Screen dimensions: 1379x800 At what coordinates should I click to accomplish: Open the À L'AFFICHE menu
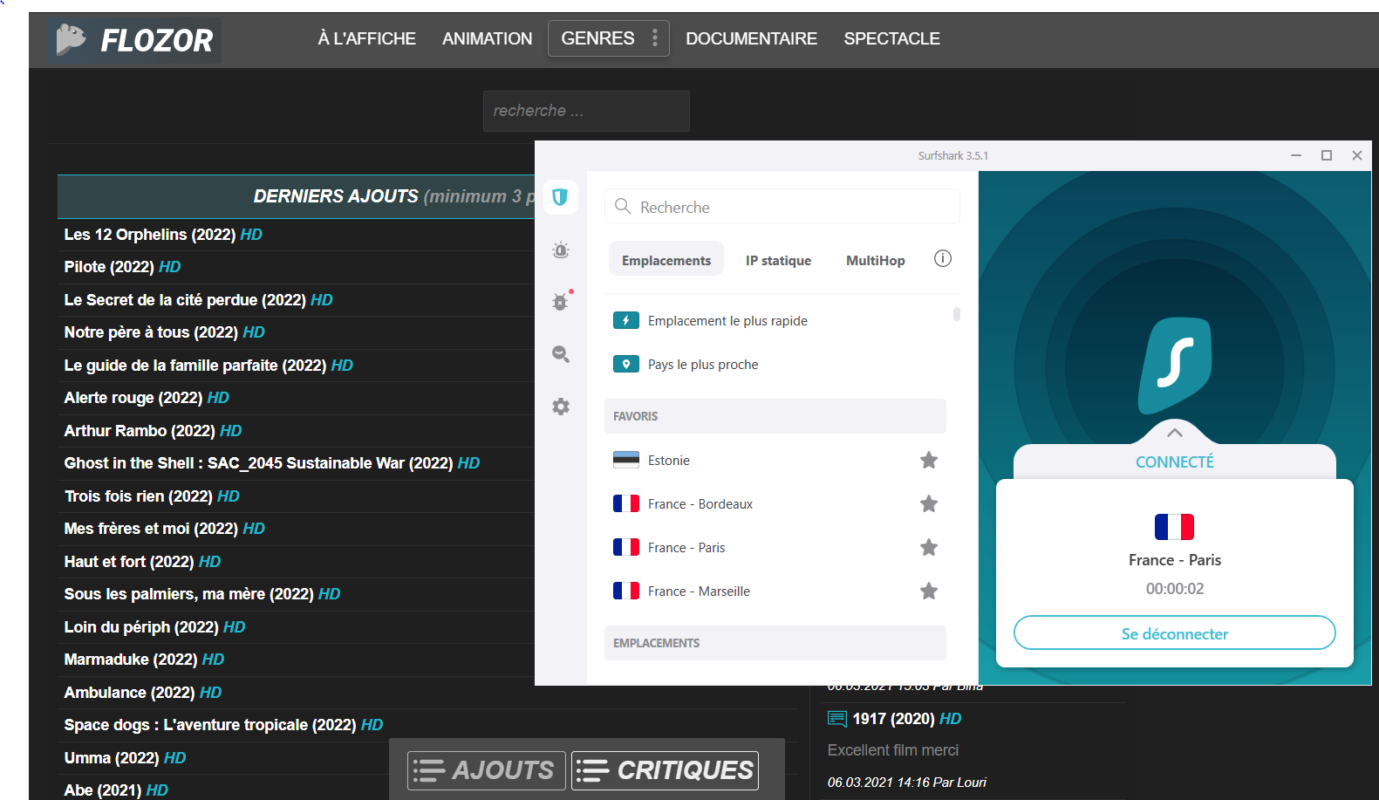[x=367, y=39]
